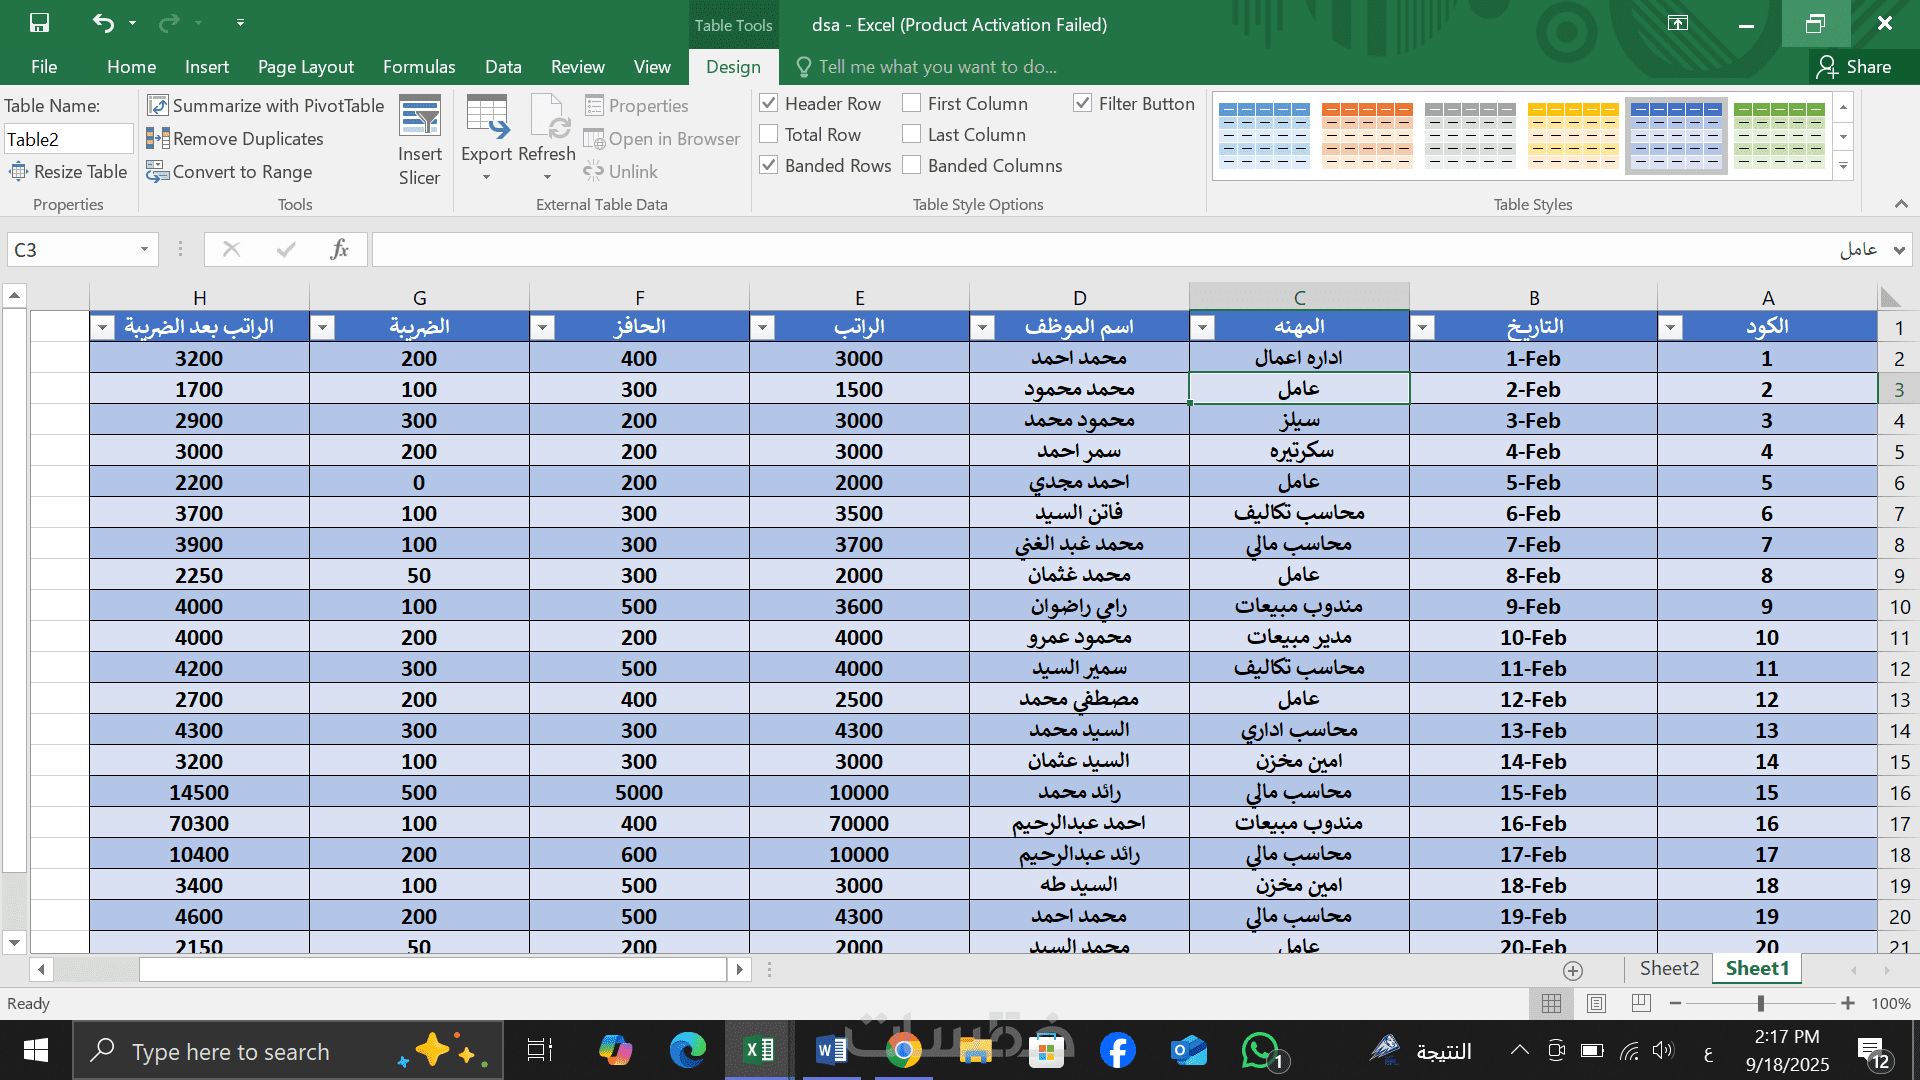
Task: Click the Remove Duplicates icon
Action: [158, 139]
